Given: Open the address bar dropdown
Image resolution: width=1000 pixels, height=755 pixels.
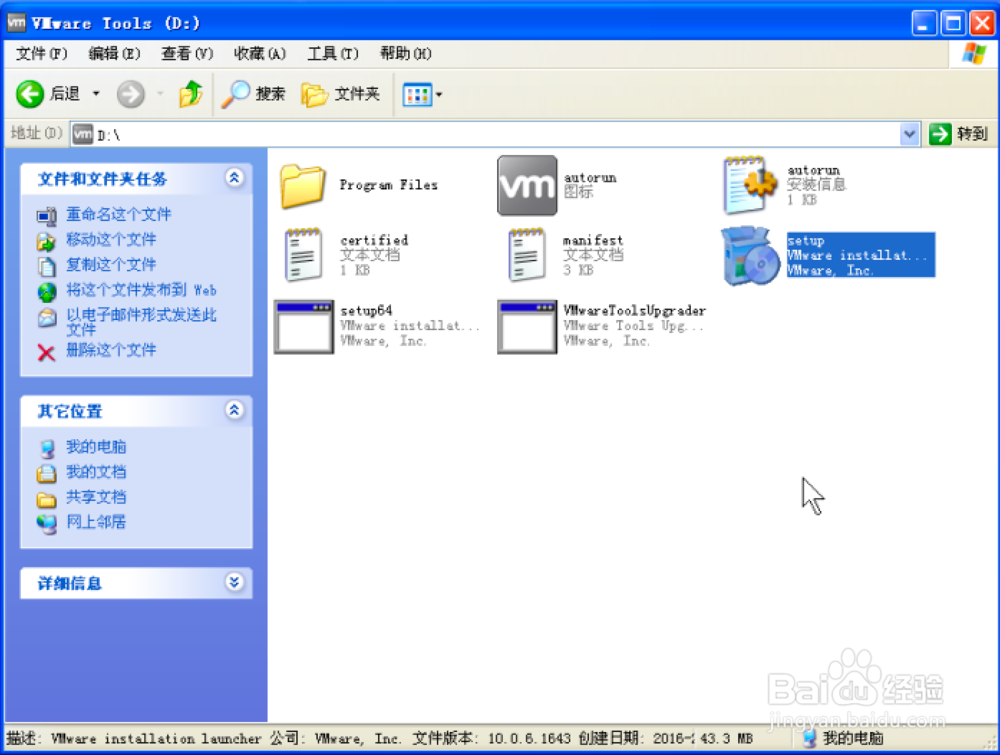Looking at the screenshot, I should click(910, 132).
